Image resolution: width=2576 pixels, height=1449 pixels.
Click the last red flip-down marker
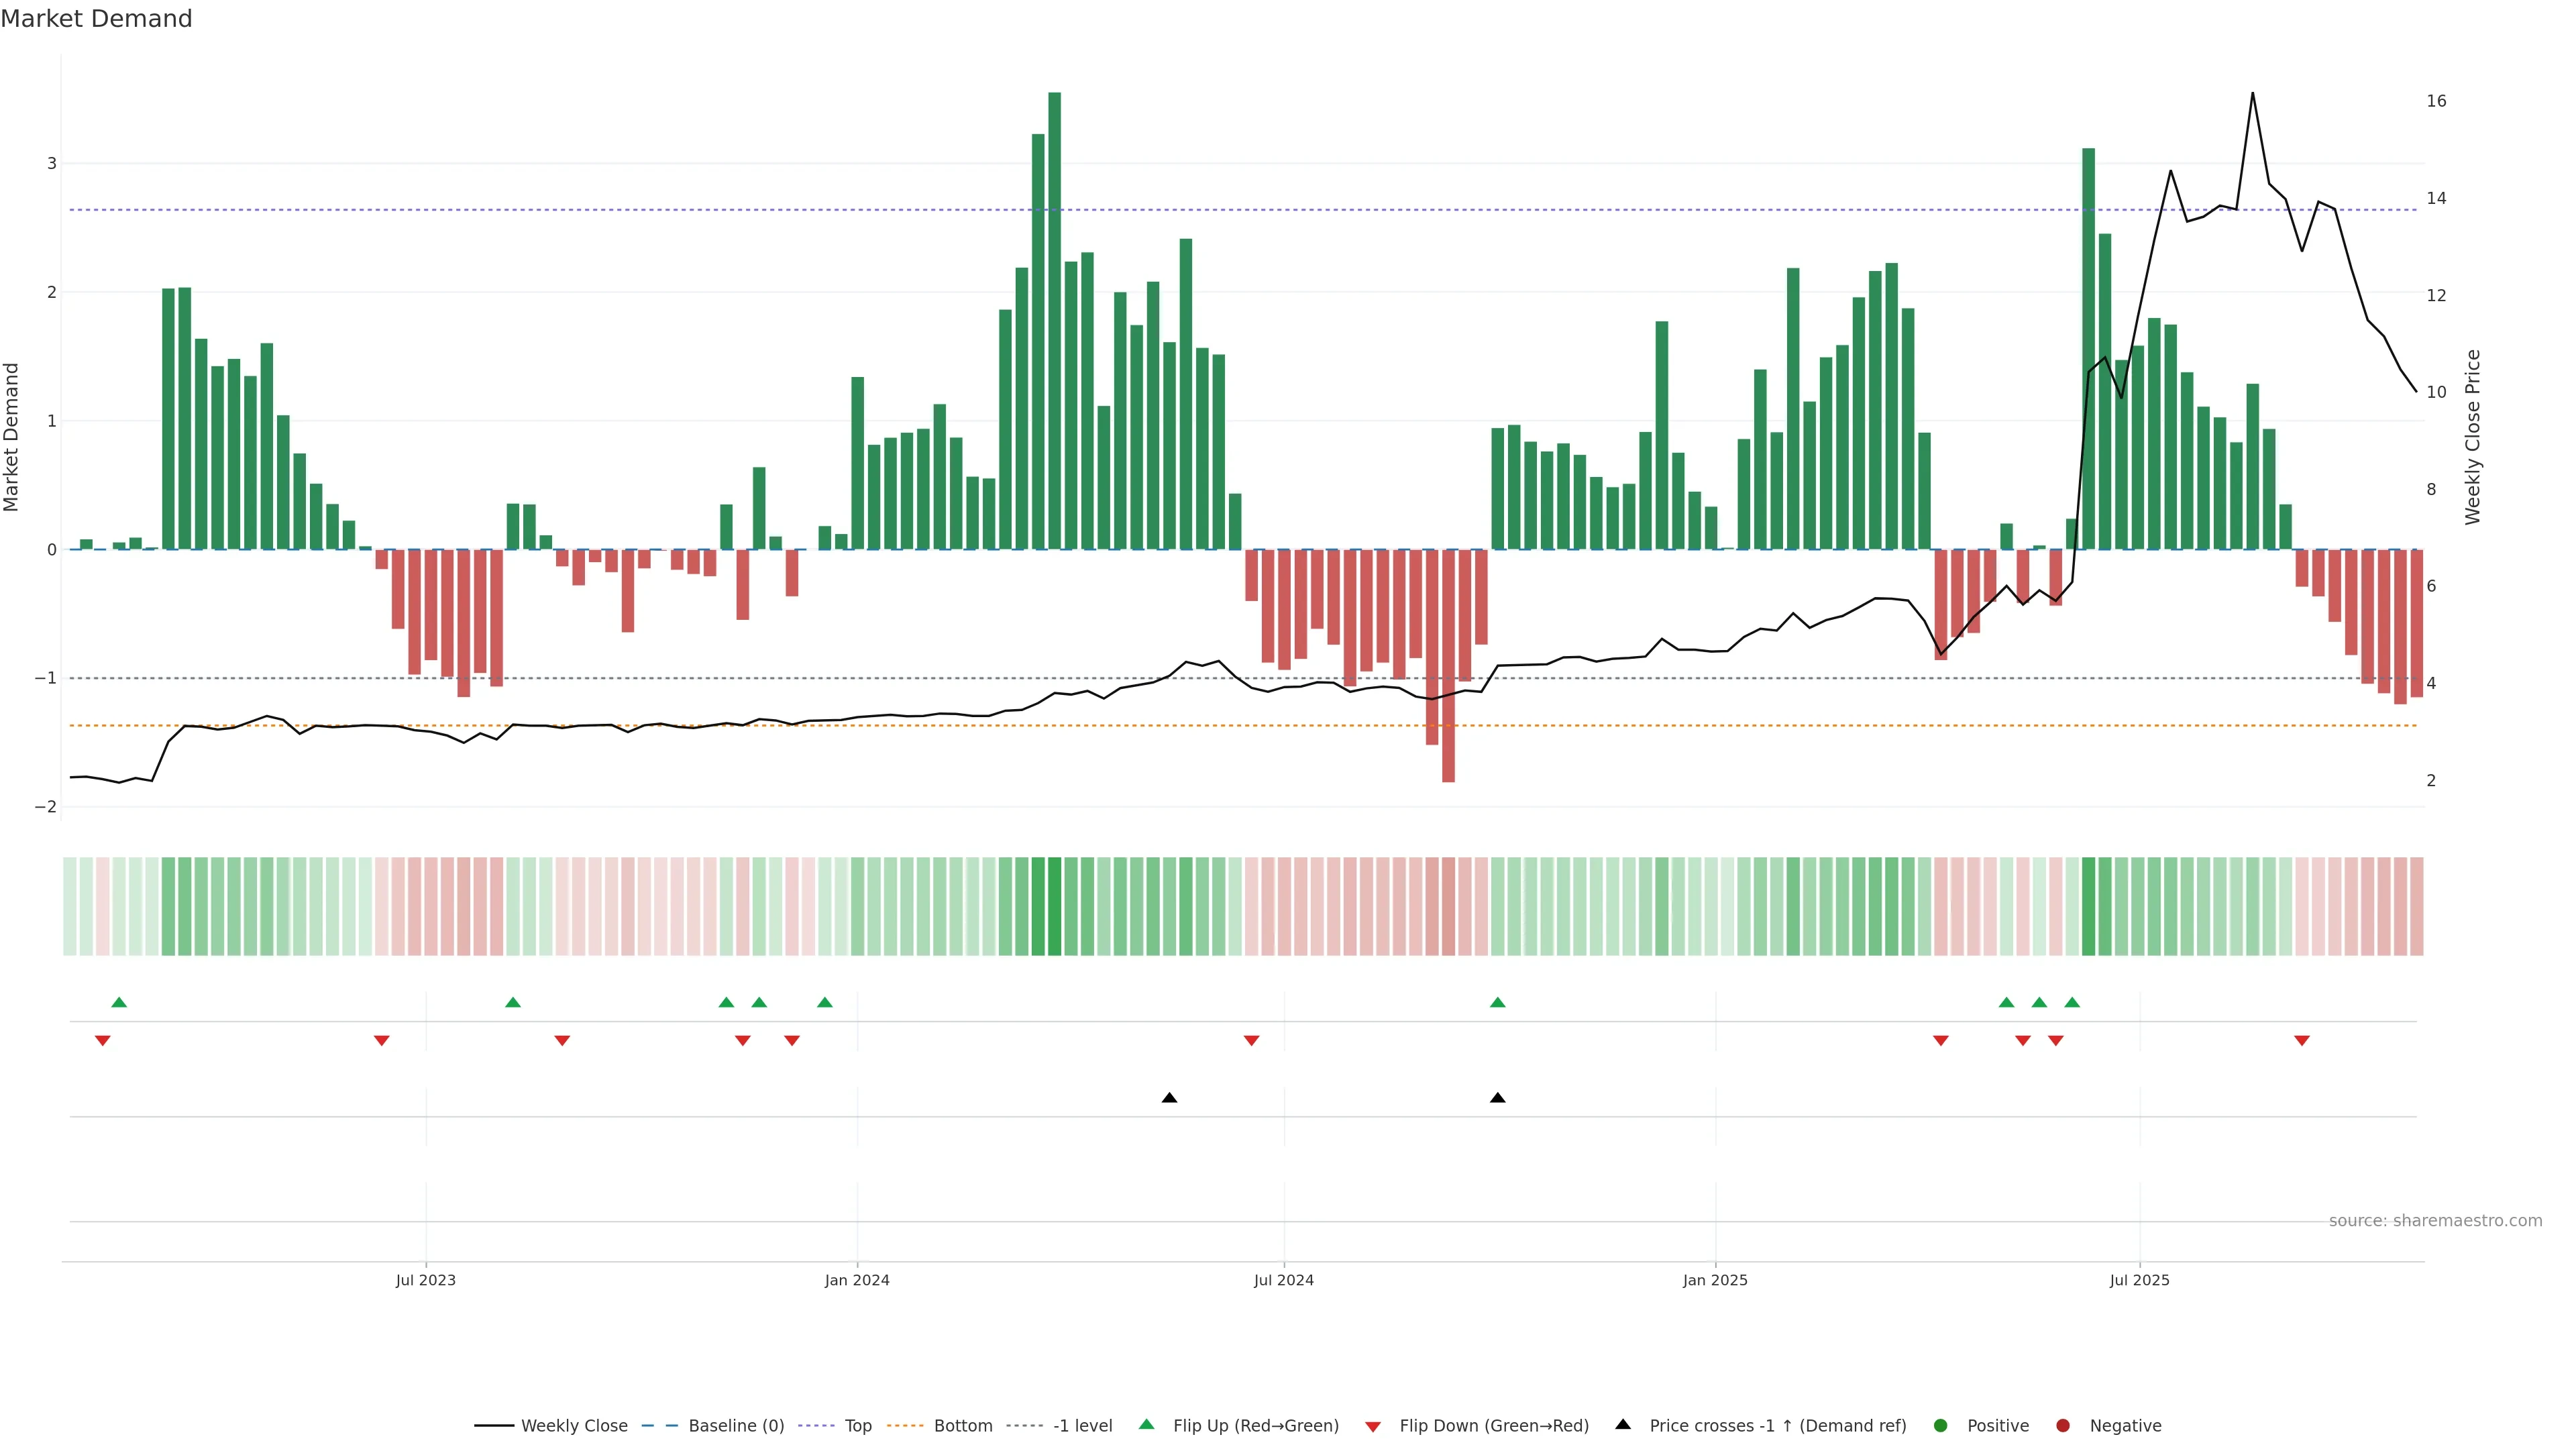point(2302,1041)
